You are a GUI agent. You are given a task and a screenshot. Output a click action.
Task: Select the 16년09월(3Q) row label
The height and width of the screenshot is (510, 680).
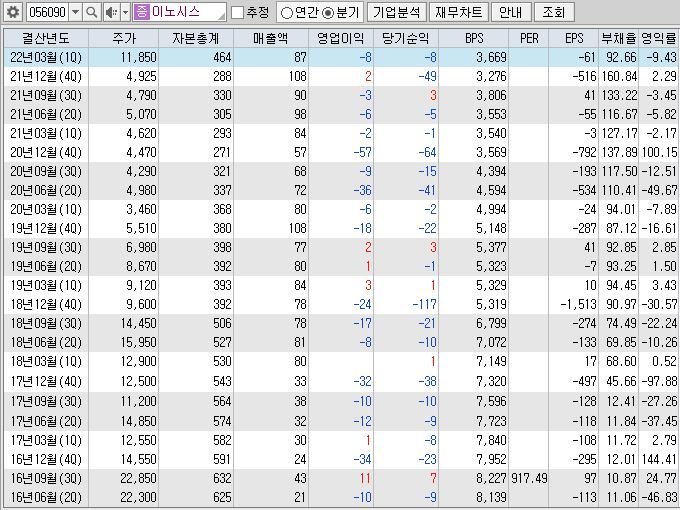click(x=46, y=478)
